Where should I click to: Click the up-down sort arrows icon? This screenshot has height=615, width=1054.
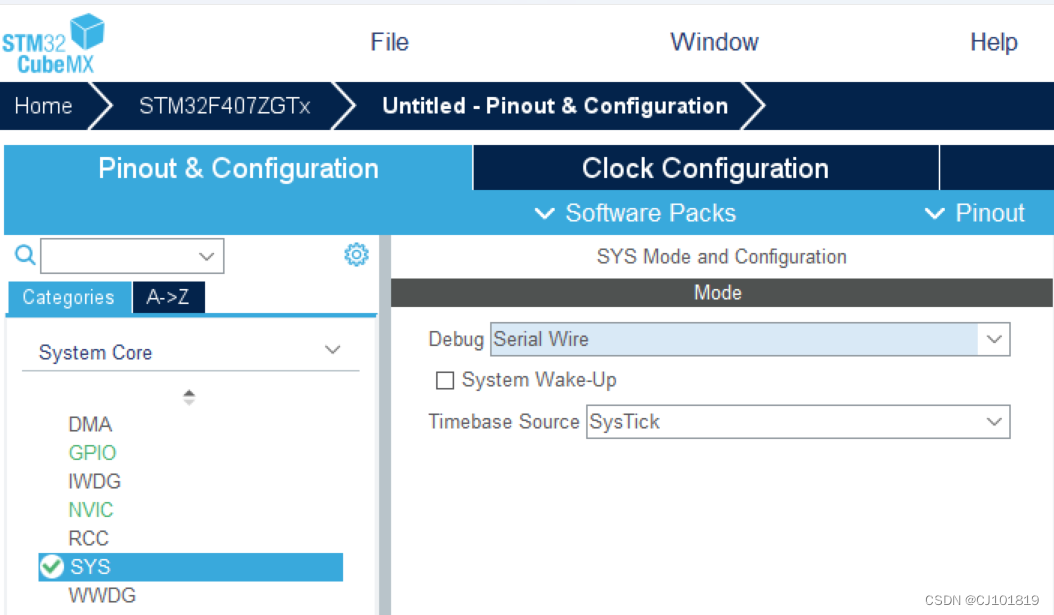point(189,397)
